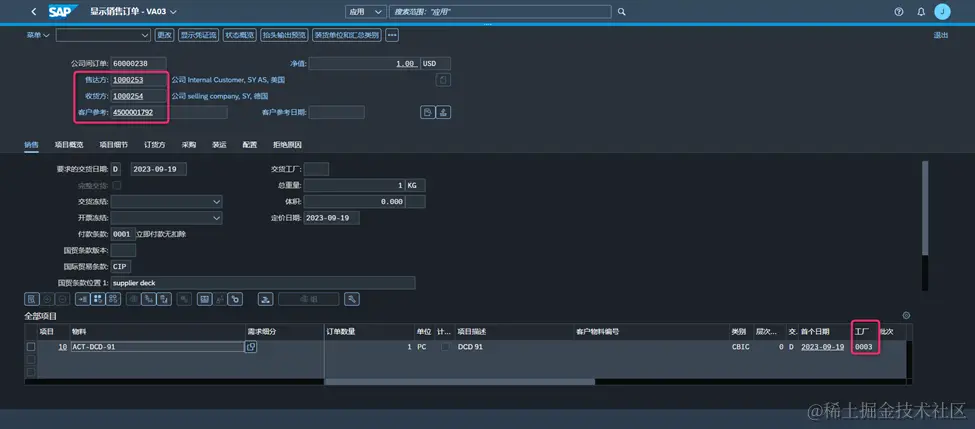
Task: Click the SAP logo
Action: point(63,12)
